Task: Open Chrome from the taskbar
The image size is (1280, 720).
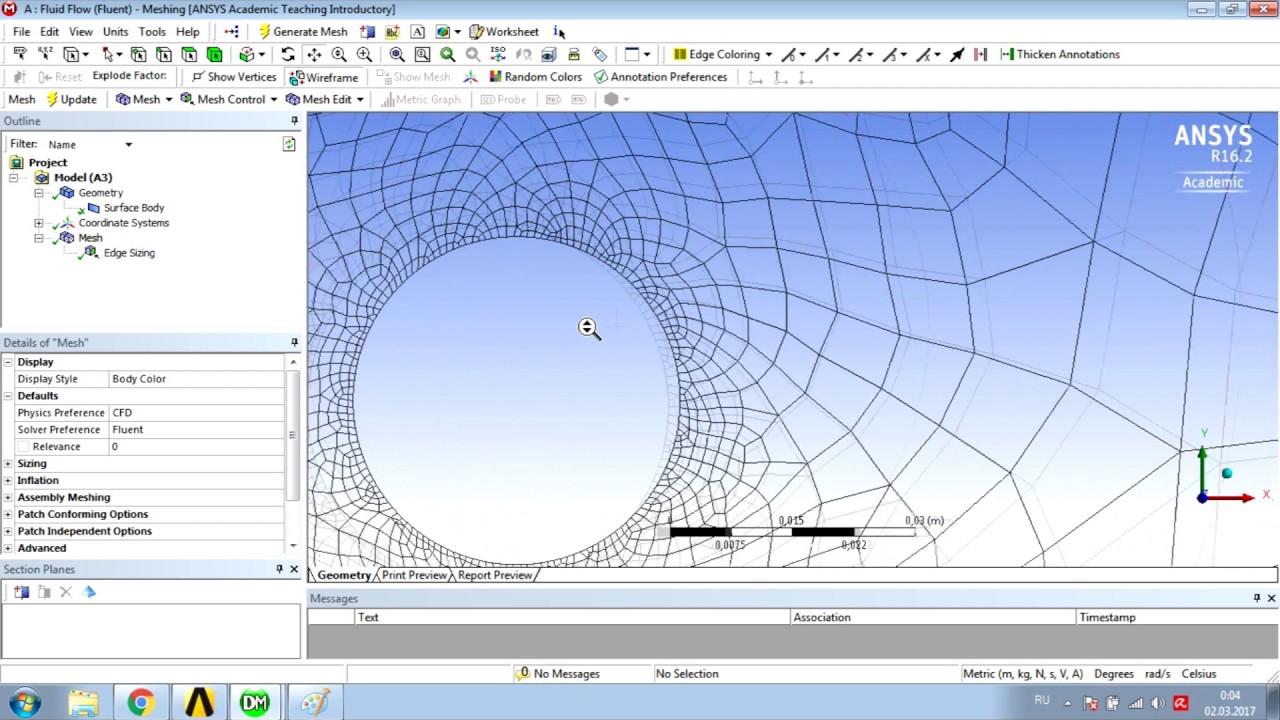Action: point(141,703)
